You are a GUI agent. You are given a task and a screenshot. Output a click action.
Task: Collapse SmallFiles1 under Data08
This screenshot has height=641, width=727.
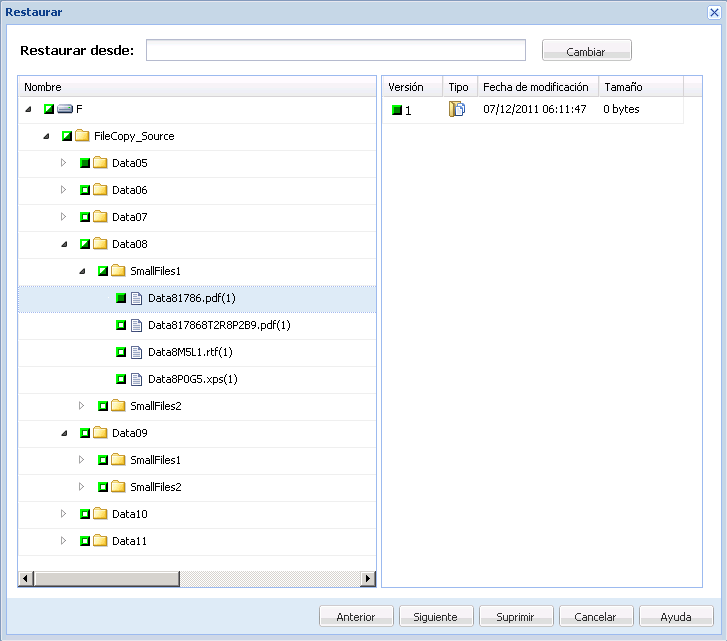click(83, 272)
